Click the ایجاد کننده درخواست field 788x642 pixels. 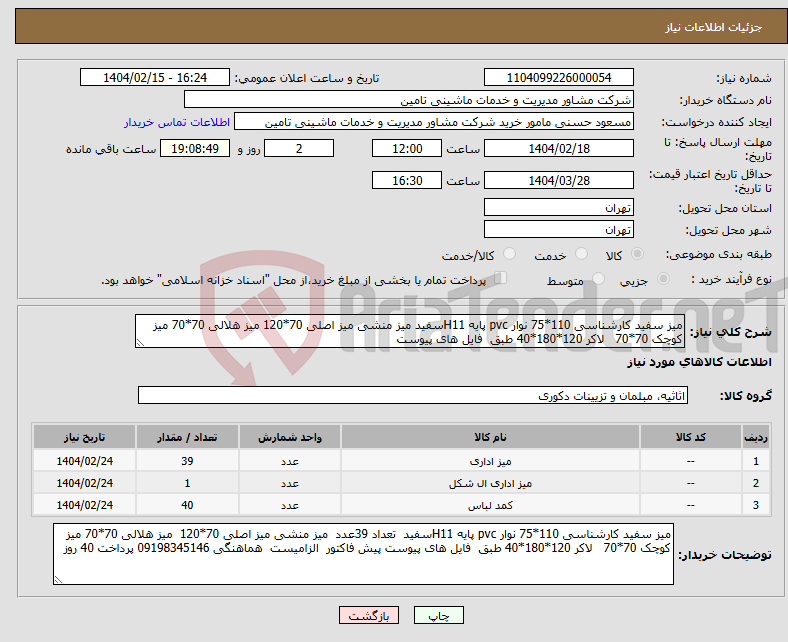434,122
